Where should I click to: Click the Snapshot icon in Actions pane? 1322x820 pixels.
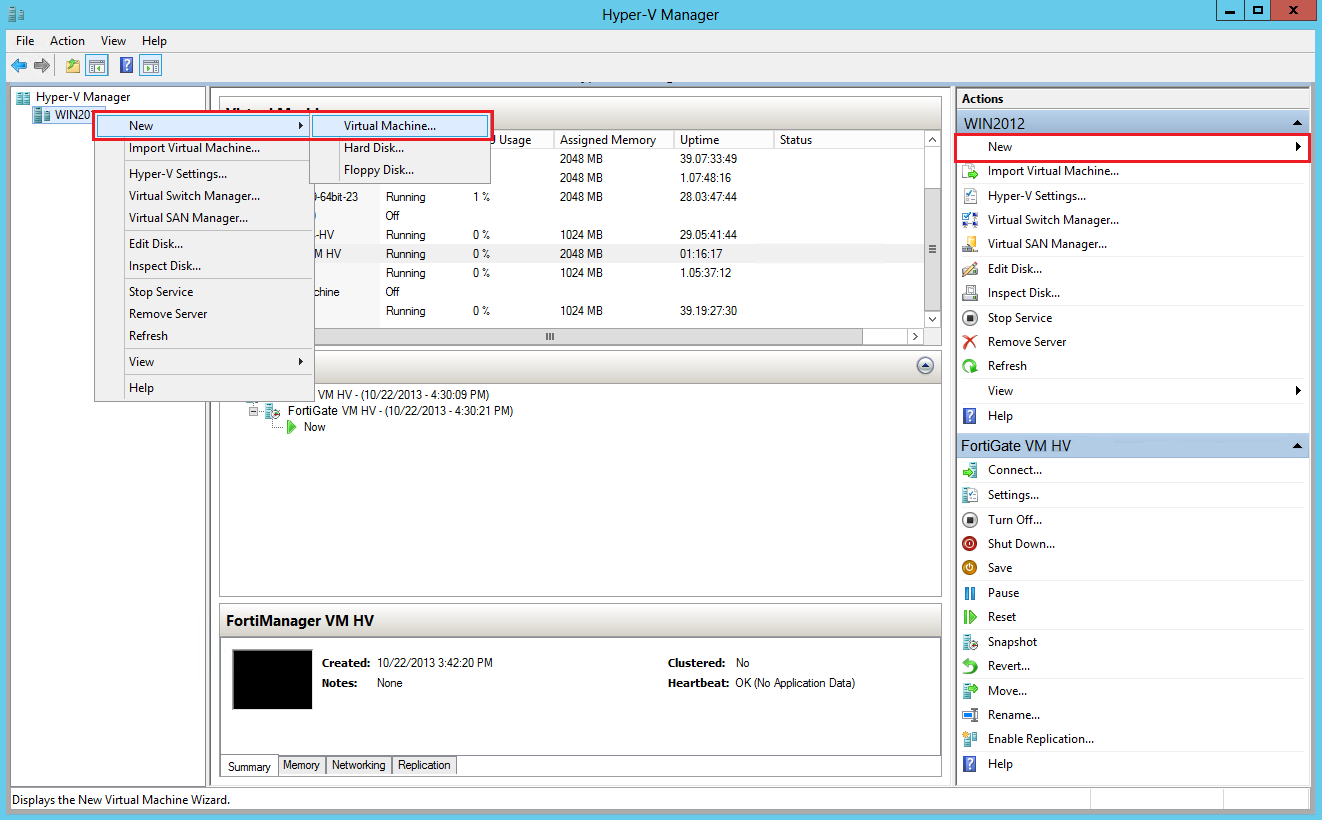[x=969, y=642]
